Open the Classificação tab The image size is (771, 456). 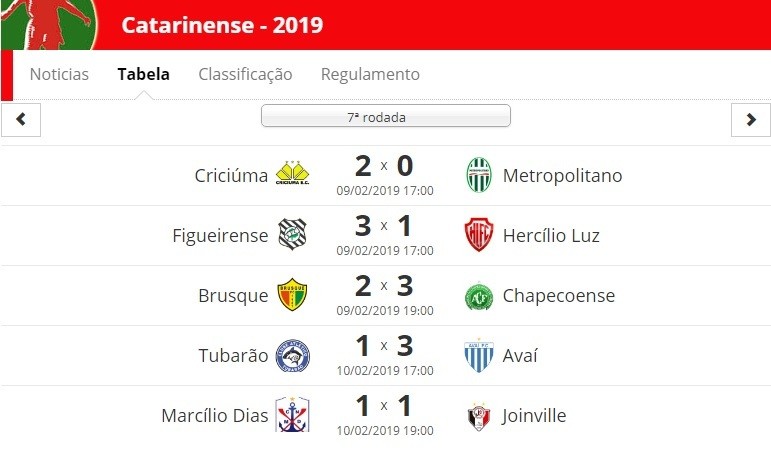(x=245, y=74)
